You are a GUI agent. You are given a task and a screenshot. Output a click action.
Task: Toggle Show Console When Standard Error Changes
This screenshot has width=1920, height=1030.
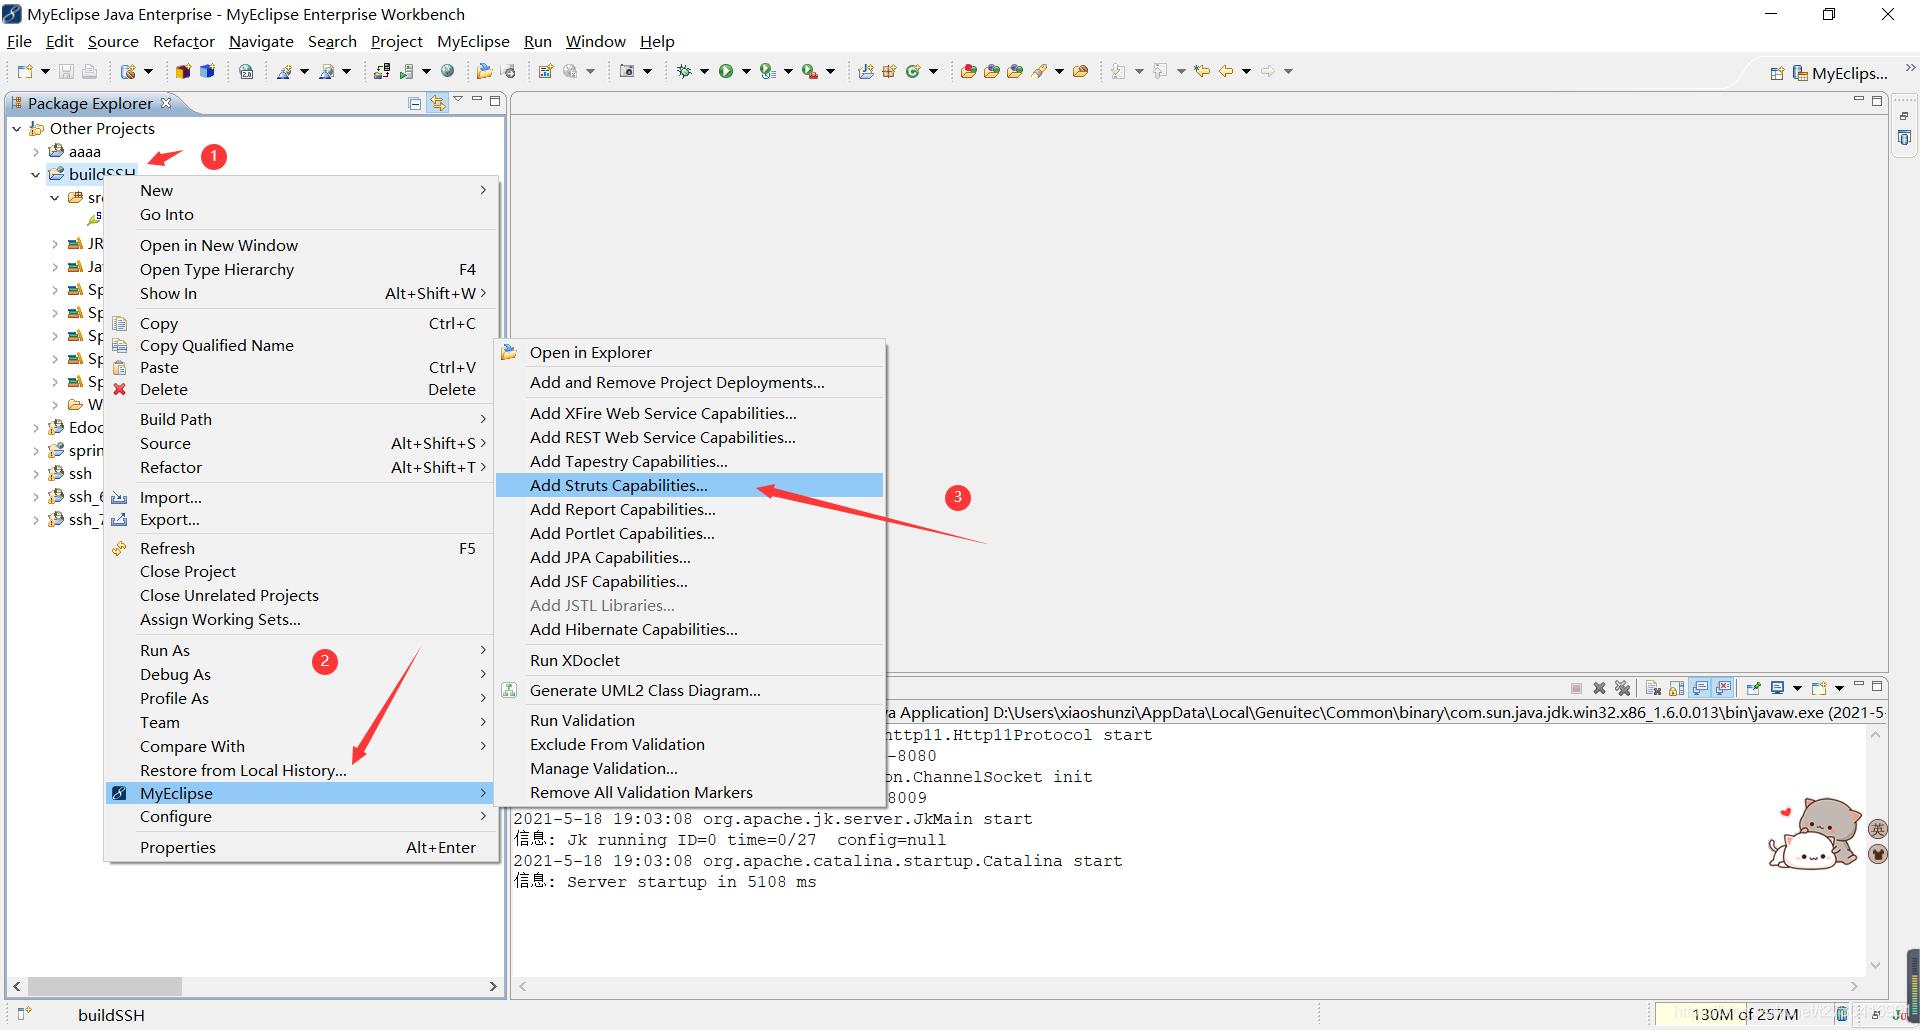1723,688
